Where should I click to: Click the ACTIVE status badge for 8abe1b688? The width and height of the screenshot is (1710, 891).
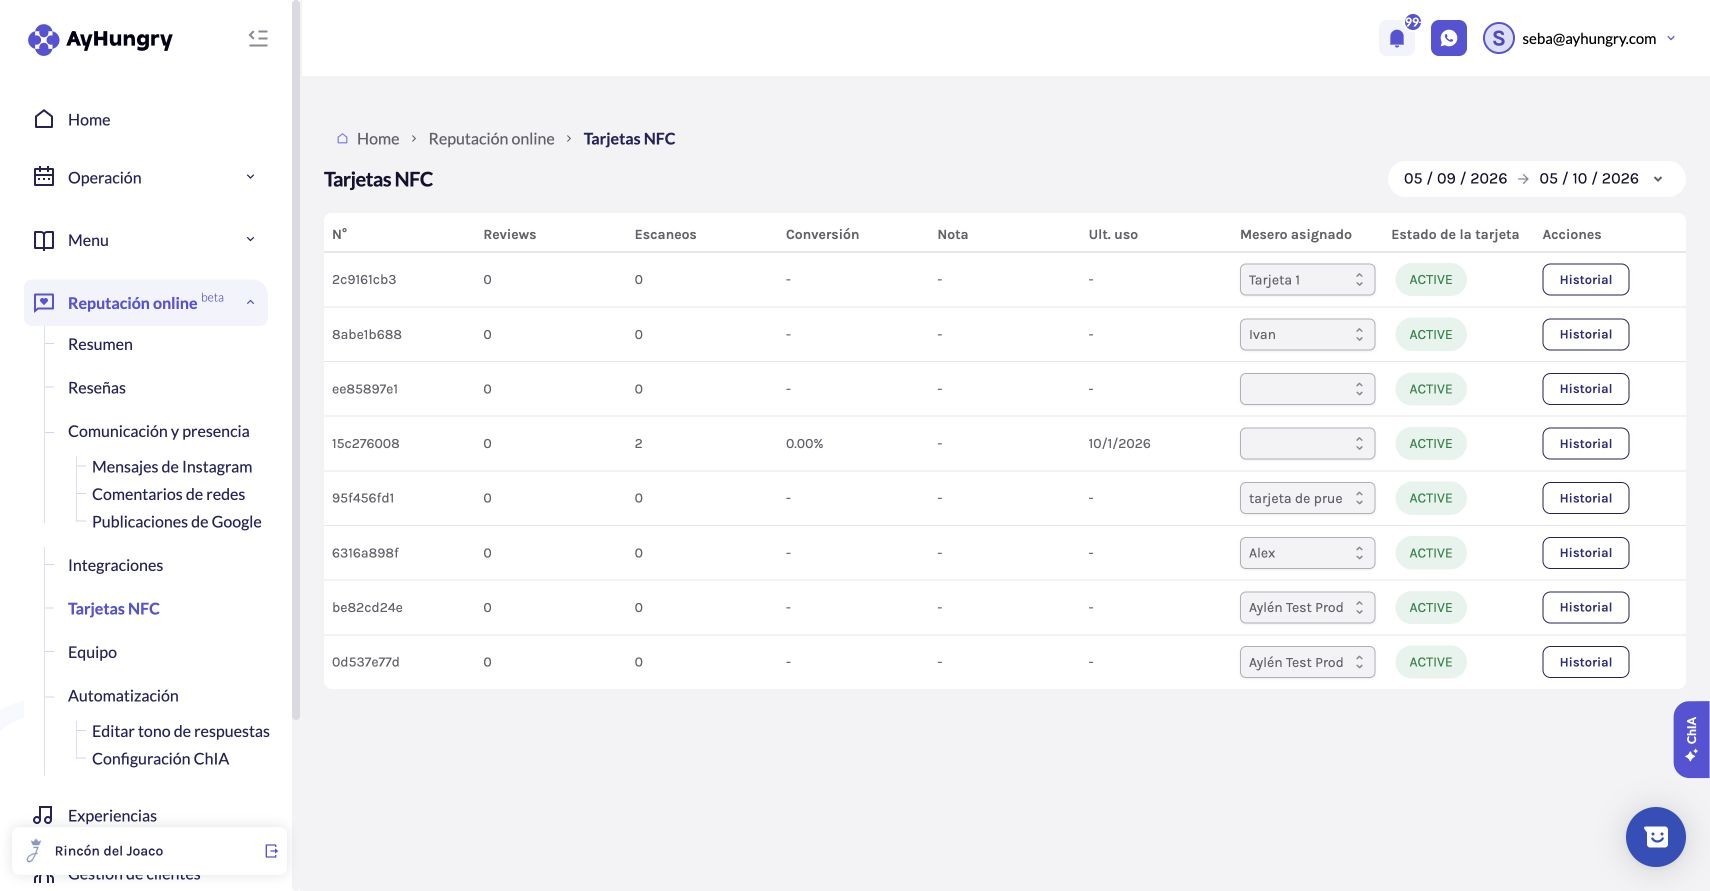tap(1430, 334)
